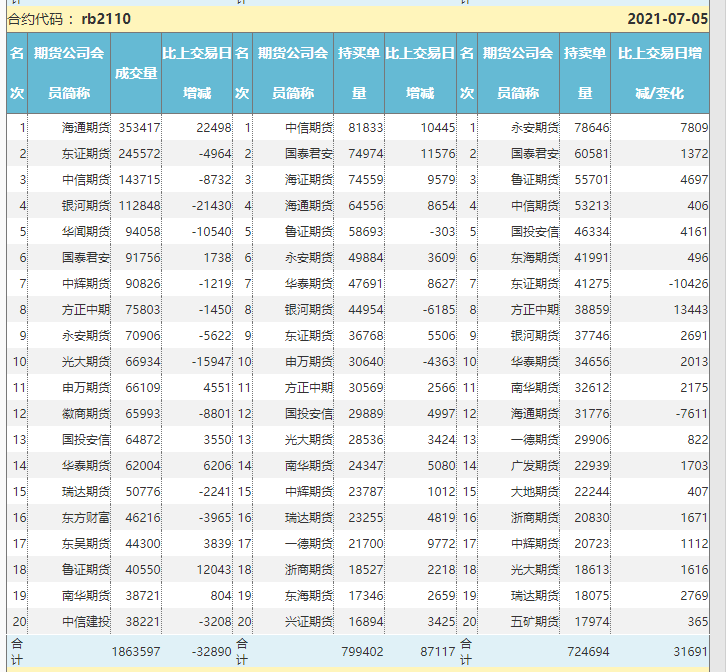Image resolution: width=727 pixels, height=672 pixels.
Task: Click the date 2021-07-05
Action: point(666,19)
